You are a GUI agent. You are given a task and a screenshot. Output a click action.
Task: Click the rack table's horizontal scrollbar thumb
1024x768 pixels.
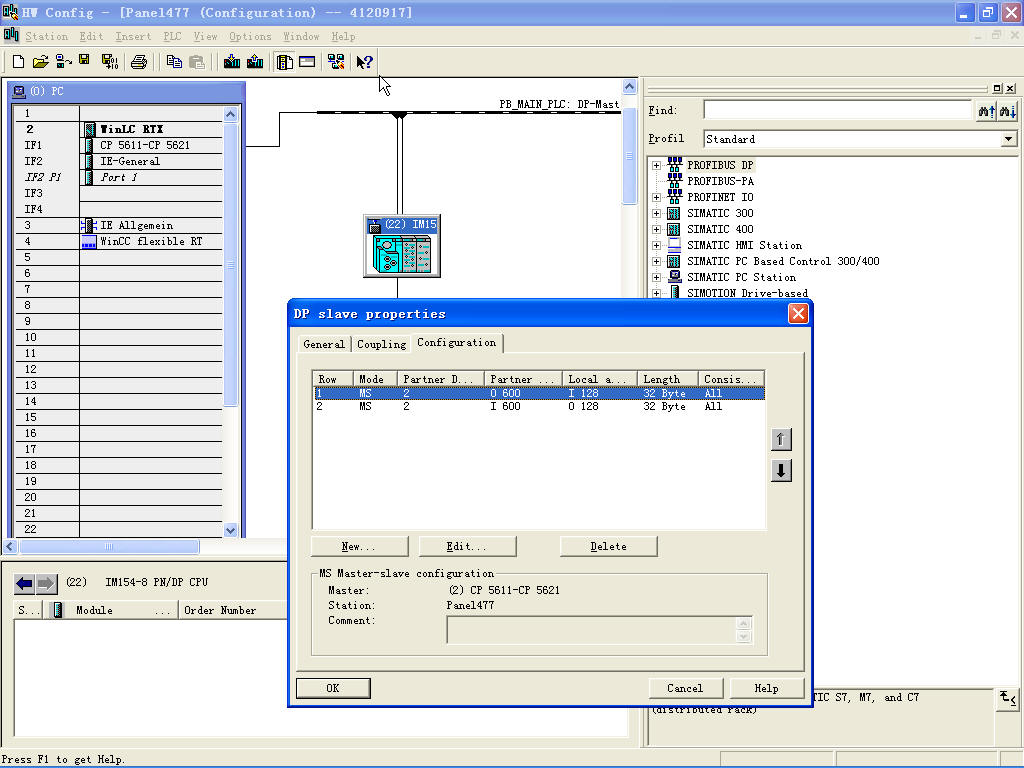(109, 547)
